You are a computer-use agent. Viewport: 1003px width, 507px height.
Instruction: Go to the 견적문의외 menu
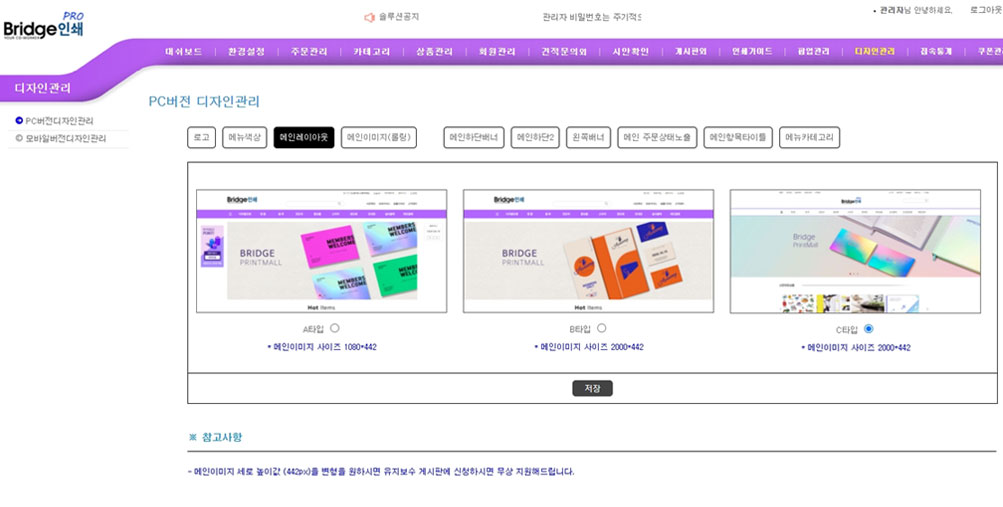(564, 52)
